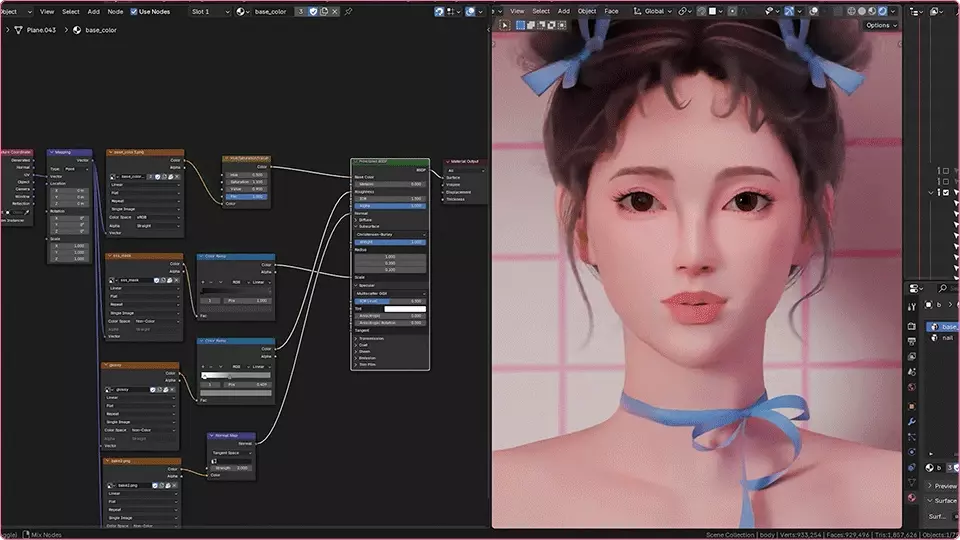Select the tweak select tool icon

(x=504, y=25)
